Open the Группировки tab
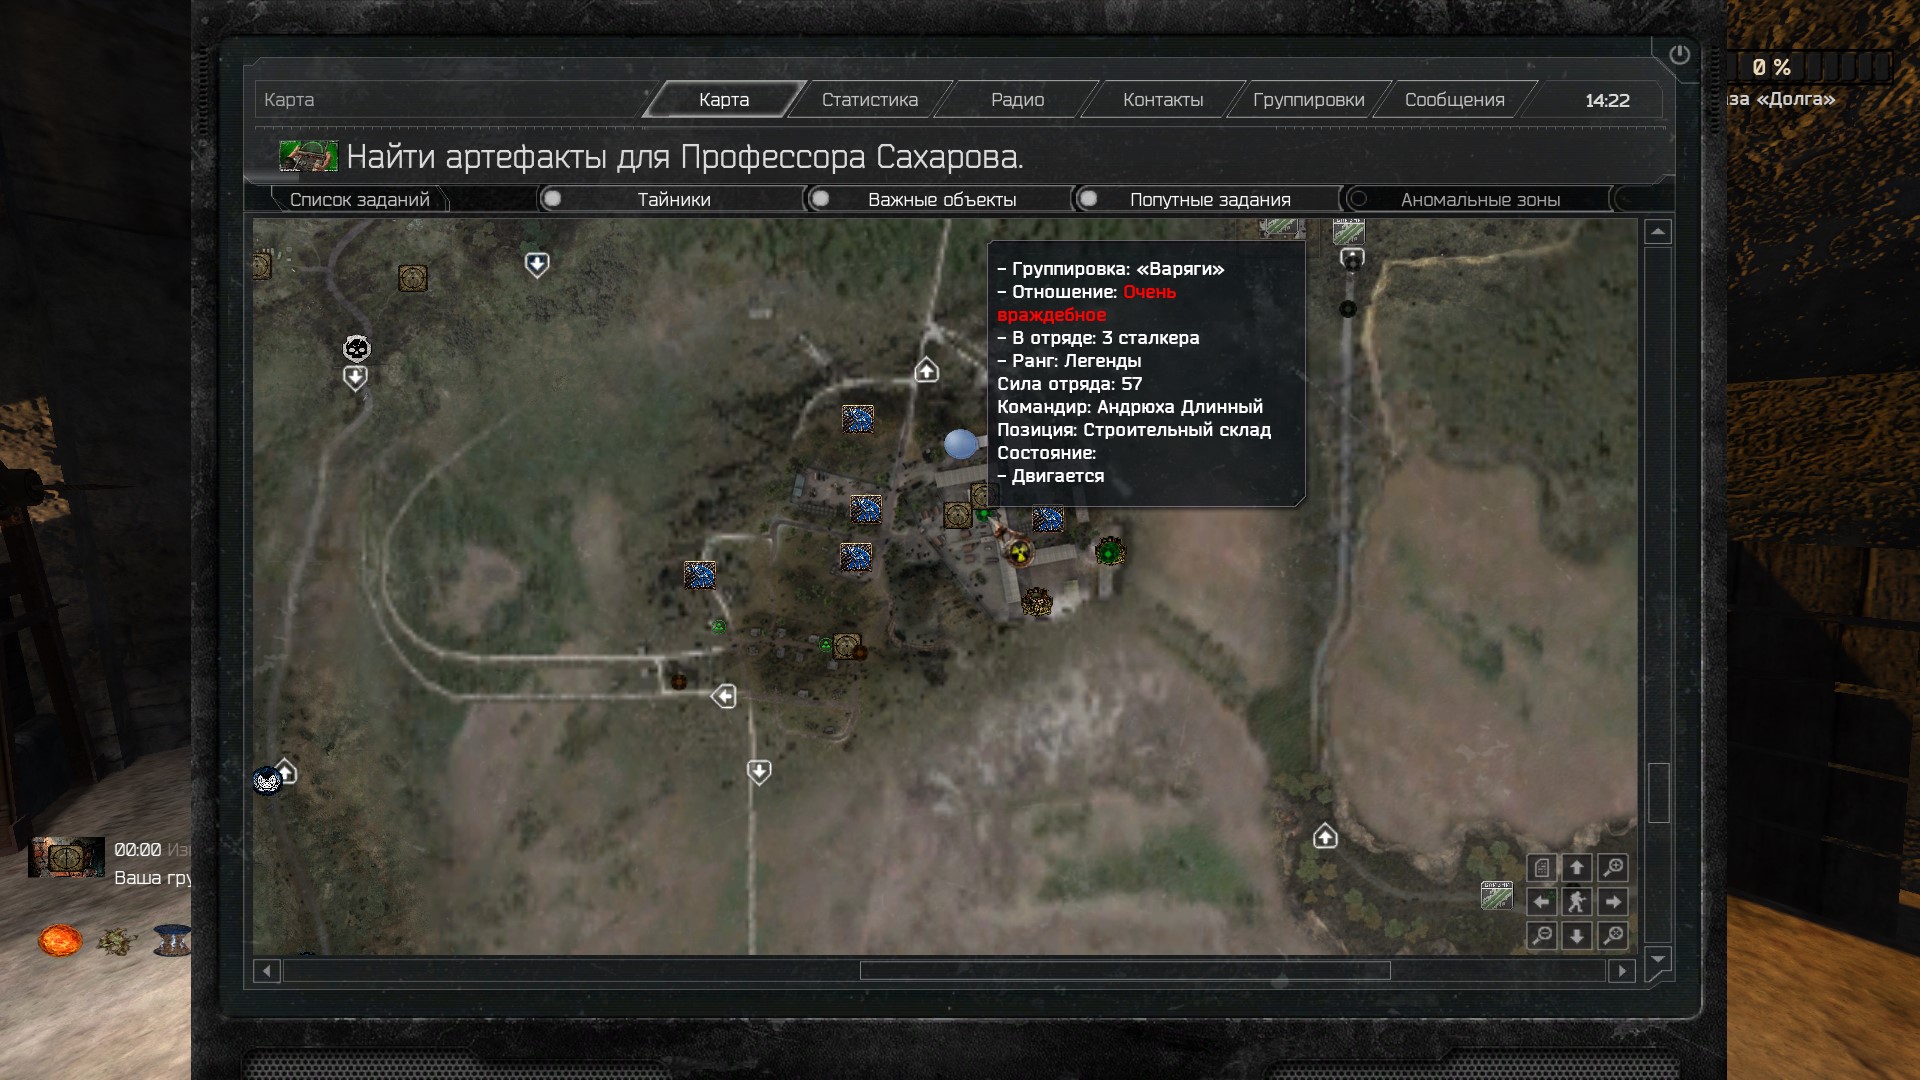The width and height of the screenshot is (1920, 1080). [1308, 100]
